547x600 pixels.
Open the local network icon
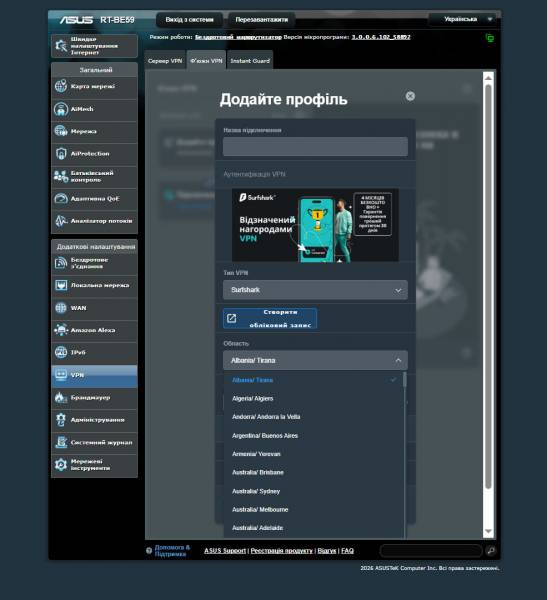(61, 285)
